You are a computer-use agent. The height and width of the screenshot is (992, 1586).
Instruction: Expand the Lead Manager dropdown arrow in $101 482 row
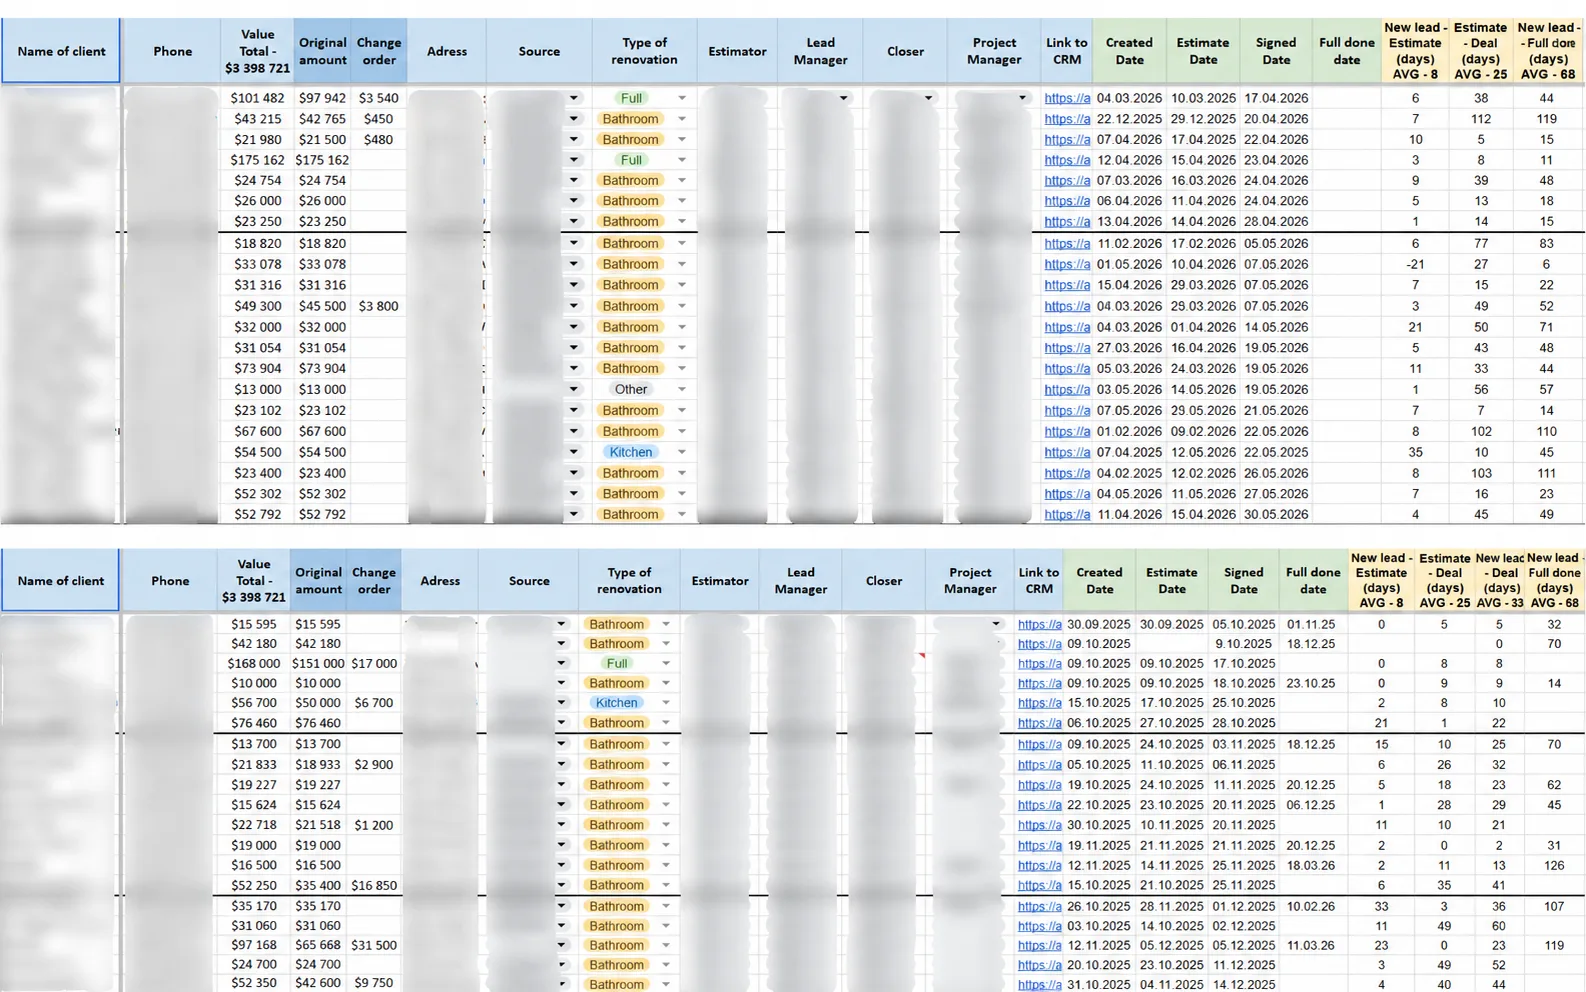coord(844,98)
